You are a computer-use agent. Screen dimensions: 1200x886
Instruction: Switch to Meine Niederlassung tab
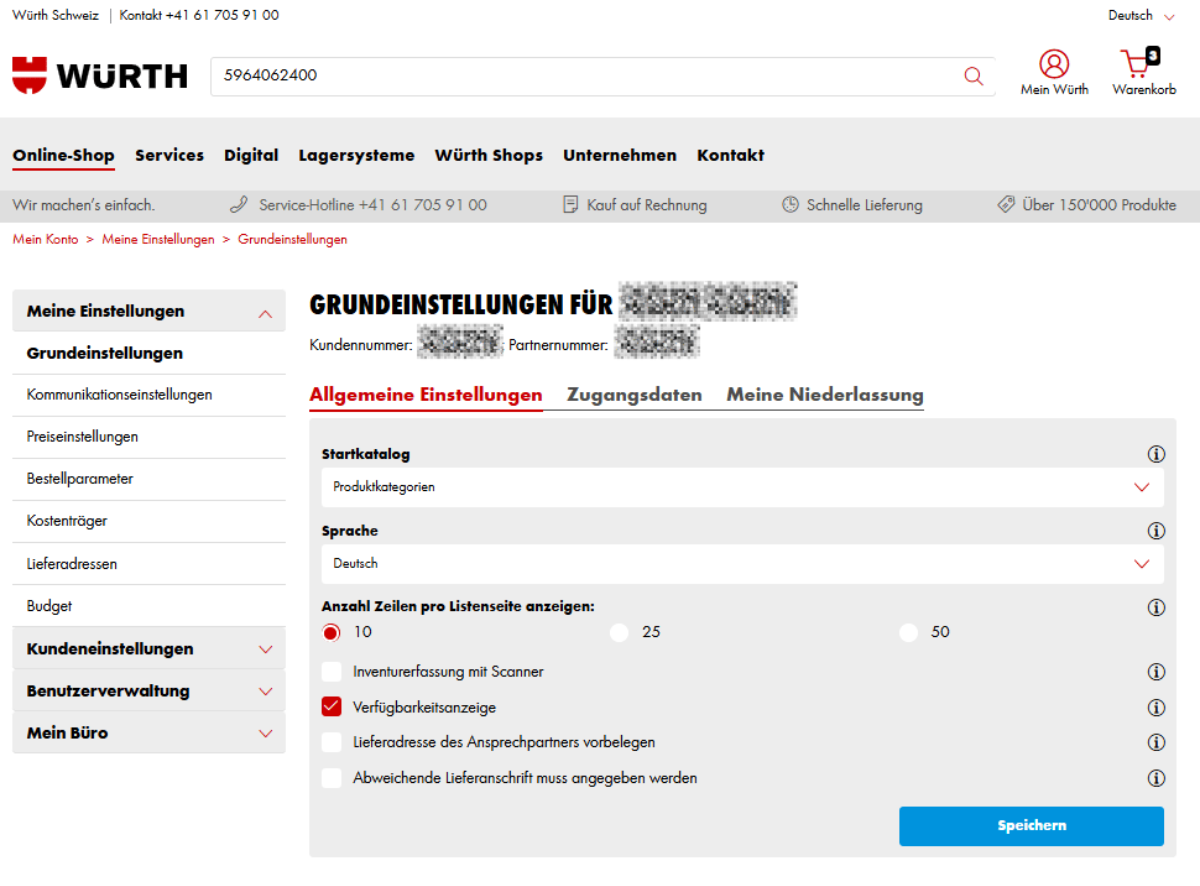click(825, 395)
